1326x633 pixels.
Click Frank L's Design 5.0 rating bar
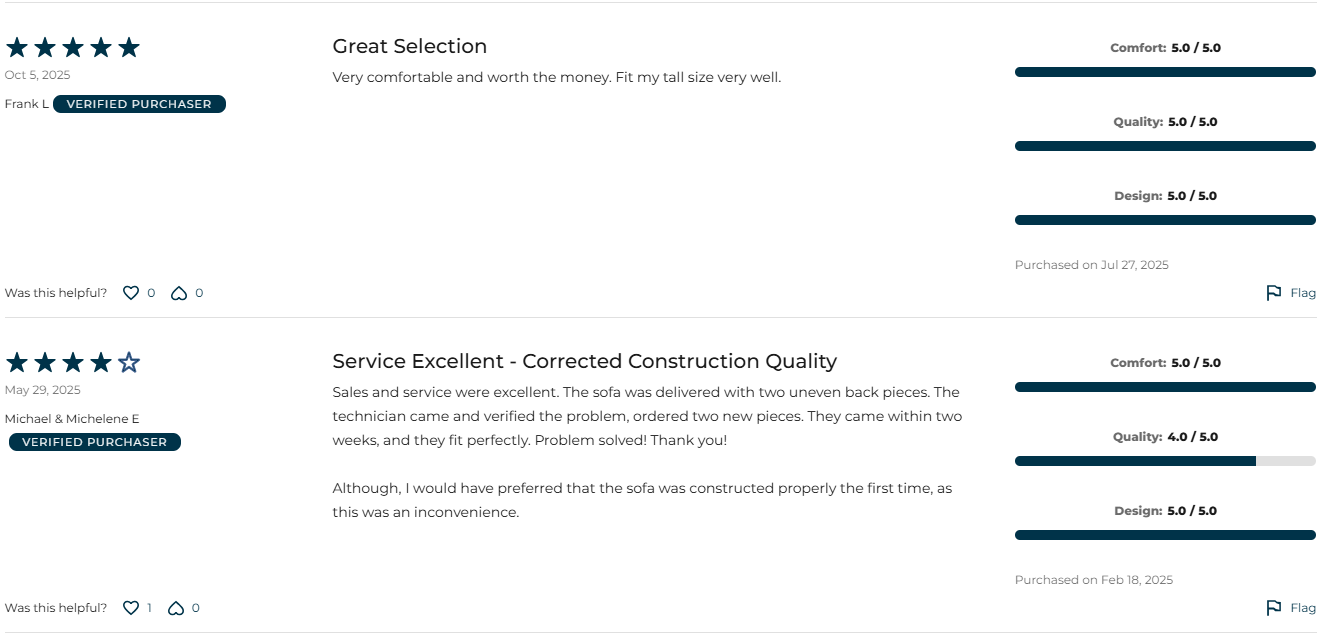[x=1165, y=220]
